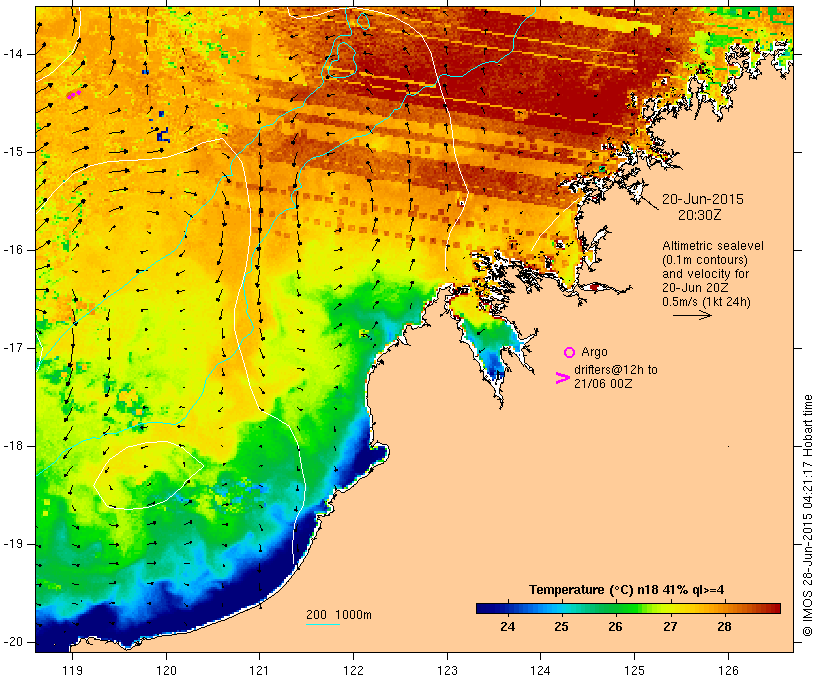Click the magenta Argo circle legend symbol

(569, 353)
